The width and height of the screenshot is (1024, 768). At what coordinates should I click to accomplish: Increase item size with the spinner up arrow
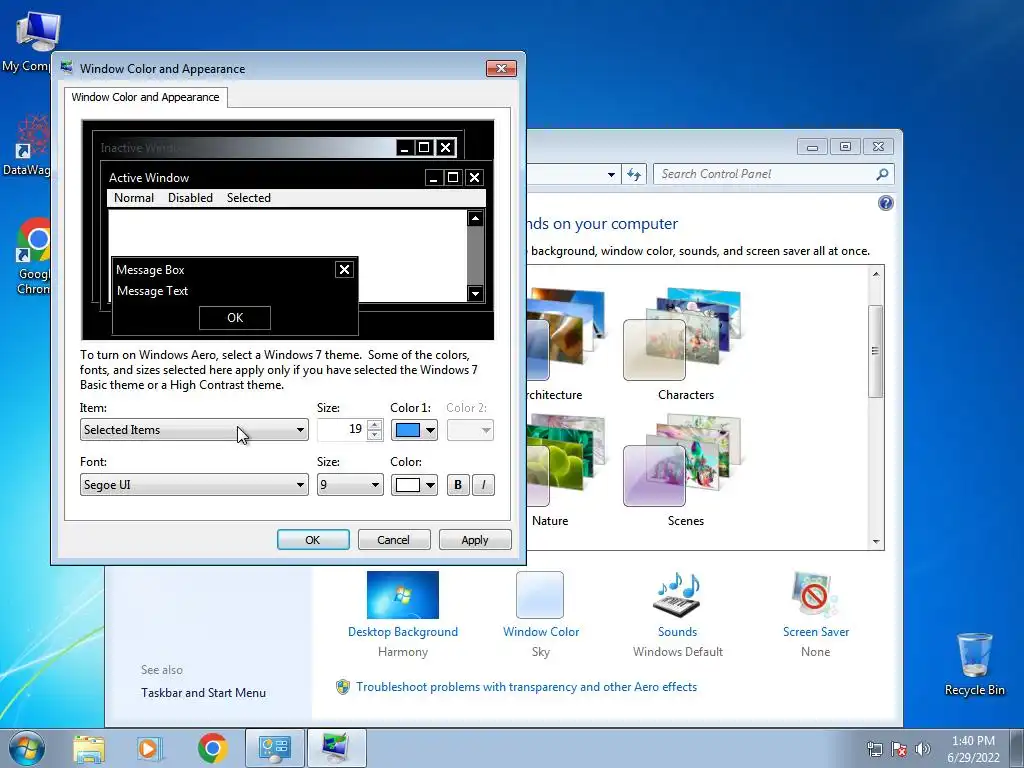pyautogui.click(x=374, y=425)
